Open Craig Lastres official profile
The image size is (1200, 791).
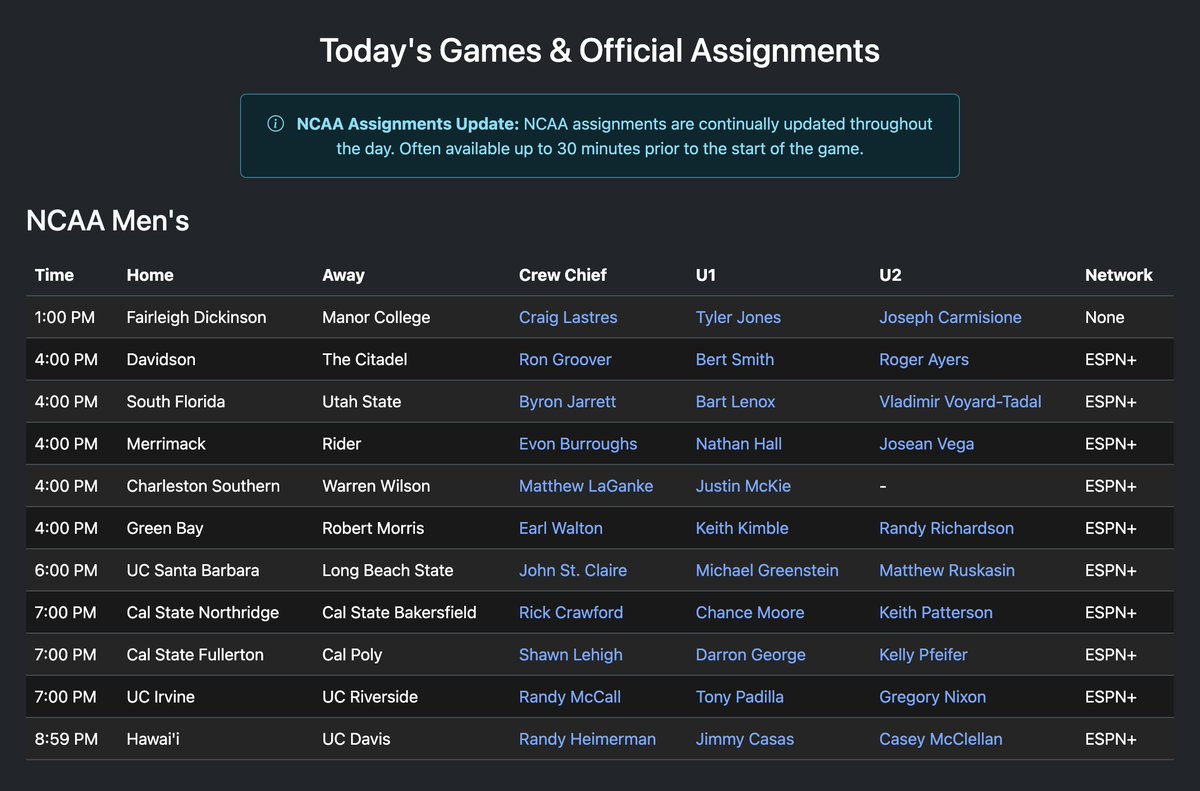point(568,317)
